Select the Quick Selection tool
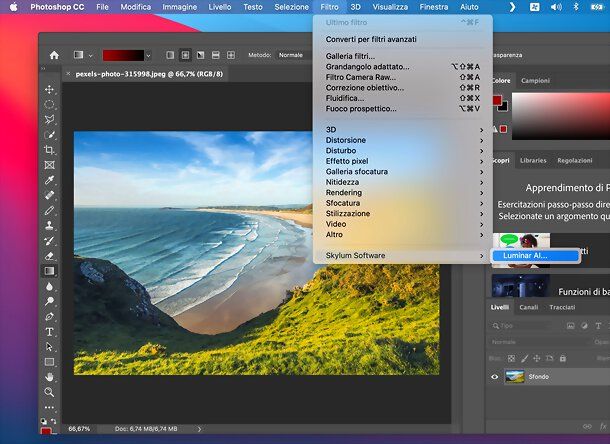 49,135
